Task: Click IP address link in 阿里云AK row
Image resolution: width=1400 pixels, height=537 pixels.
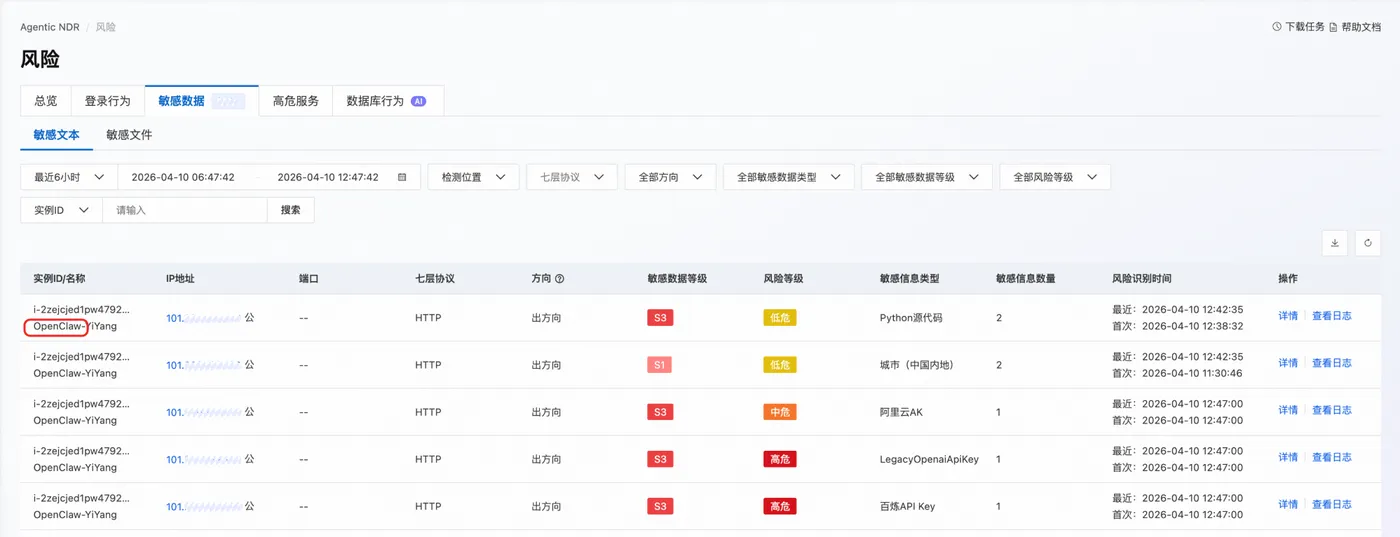Action: [x=203, y=412]
